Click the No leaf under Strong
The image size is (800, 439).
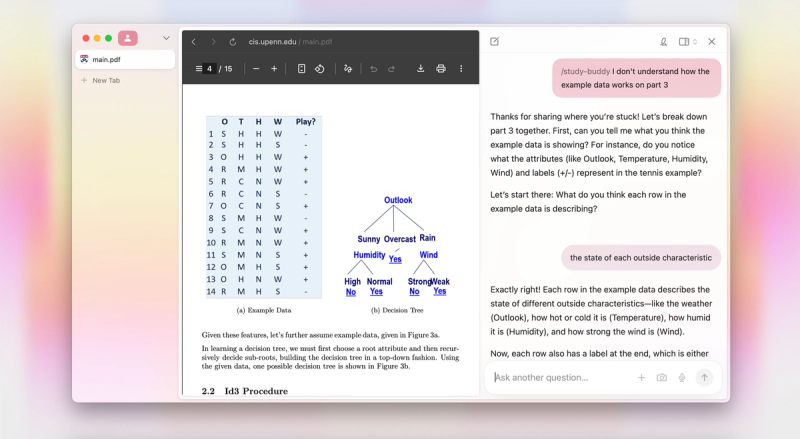414,291
